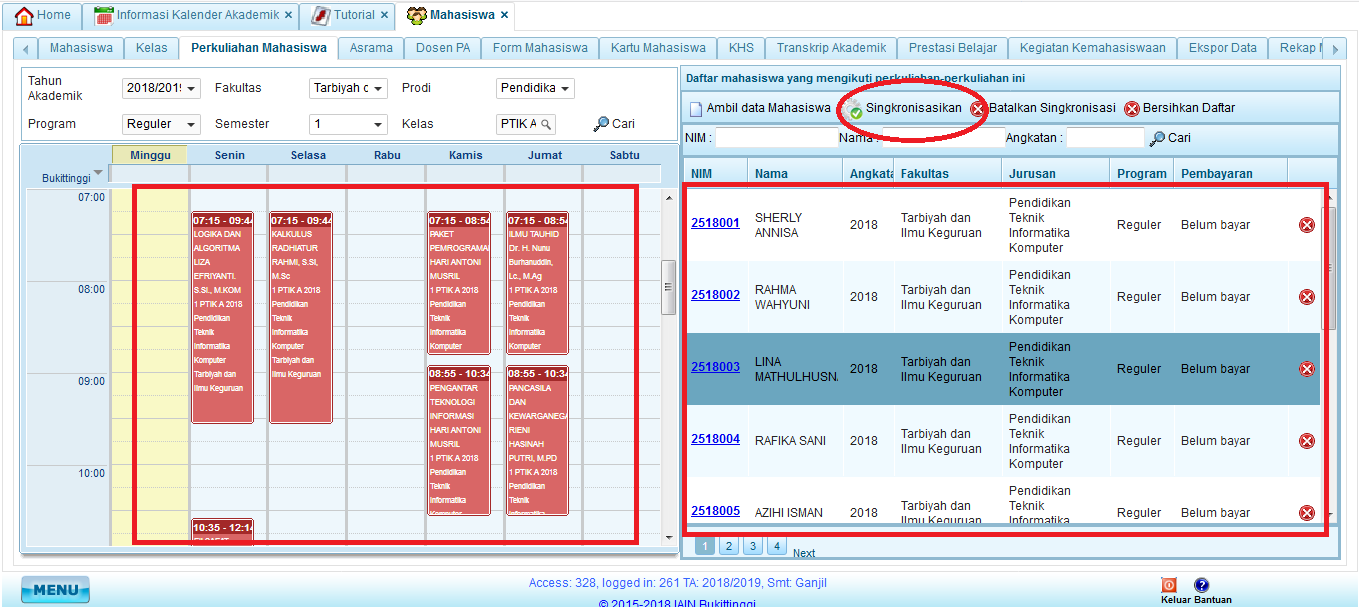Click Batalkan Singkronisasi cancel icon
Screen dimensions: 1359x607
(x=978, y=109)
